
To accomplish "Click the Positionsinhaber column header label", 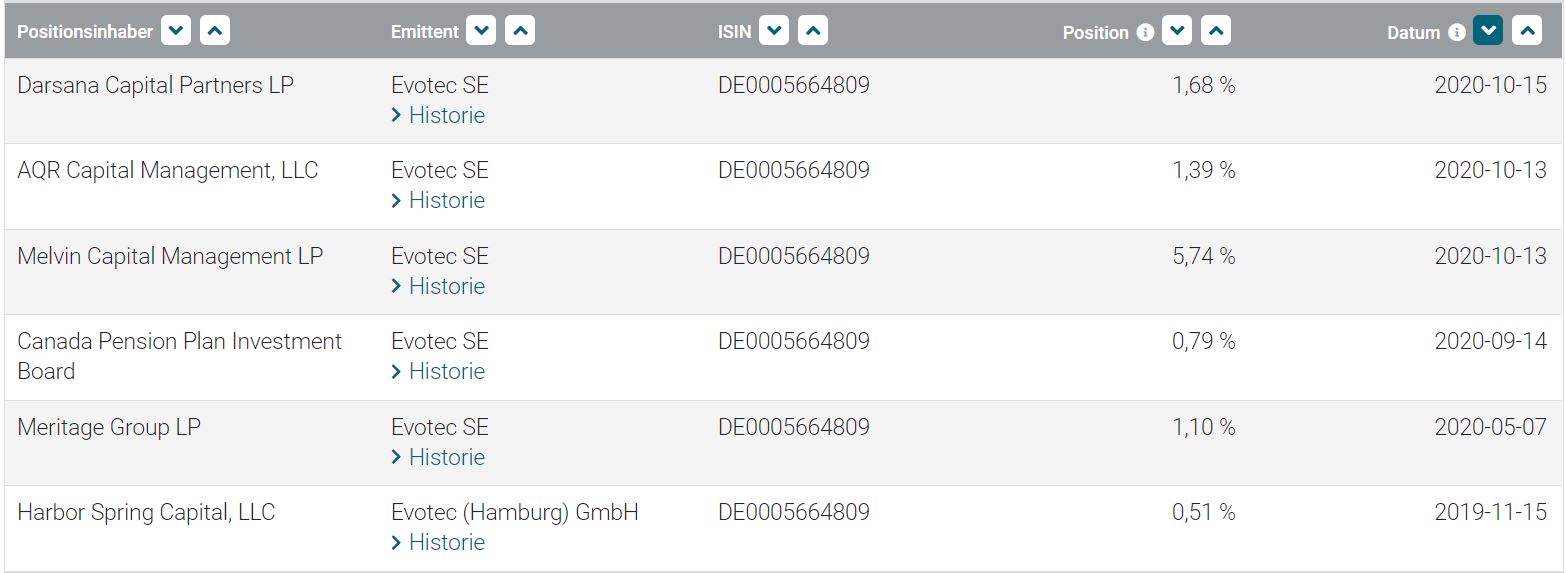I will pos(85,32).
